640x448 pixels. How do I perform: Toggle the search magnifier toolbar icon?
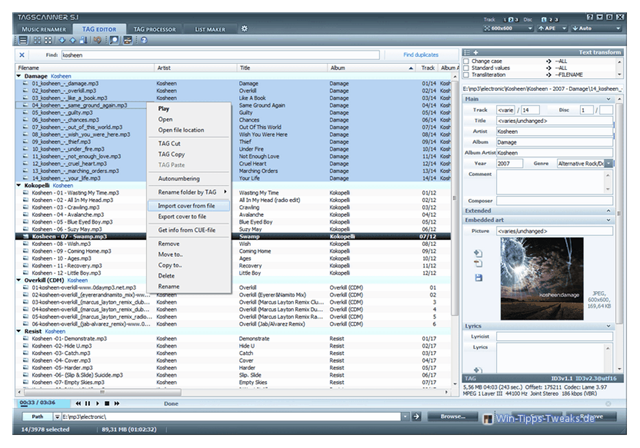(x=114, y=40)
